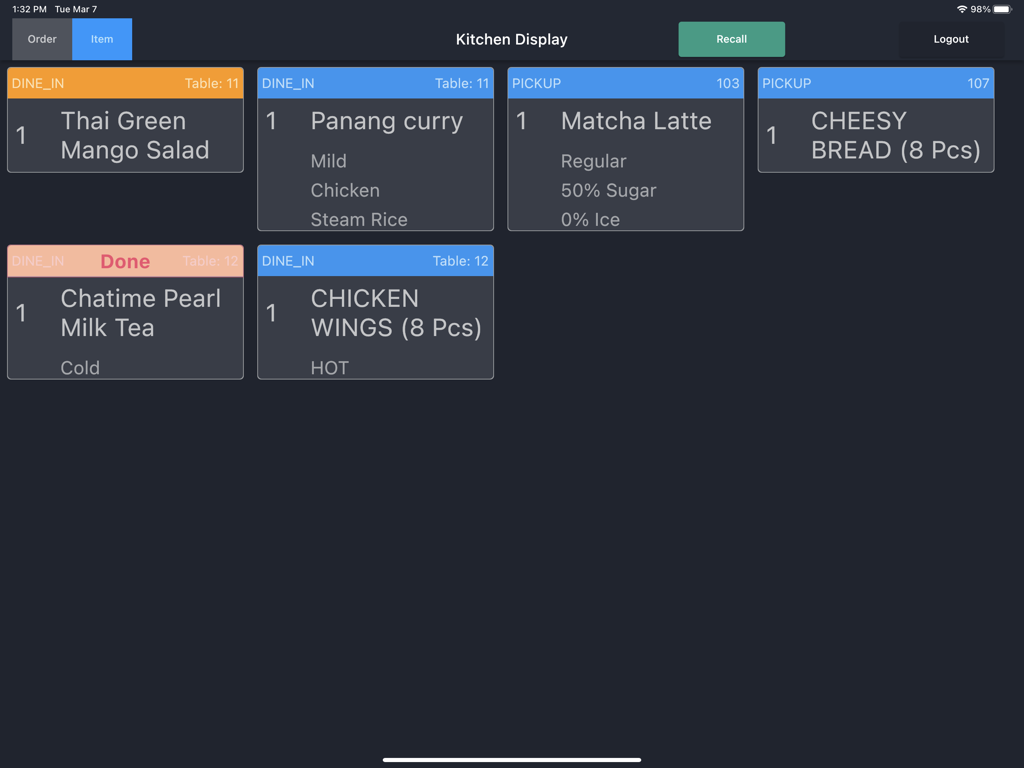
Task: Tap the CHEESY BREAD pickup ticket
Action: [x=875, y=135]
